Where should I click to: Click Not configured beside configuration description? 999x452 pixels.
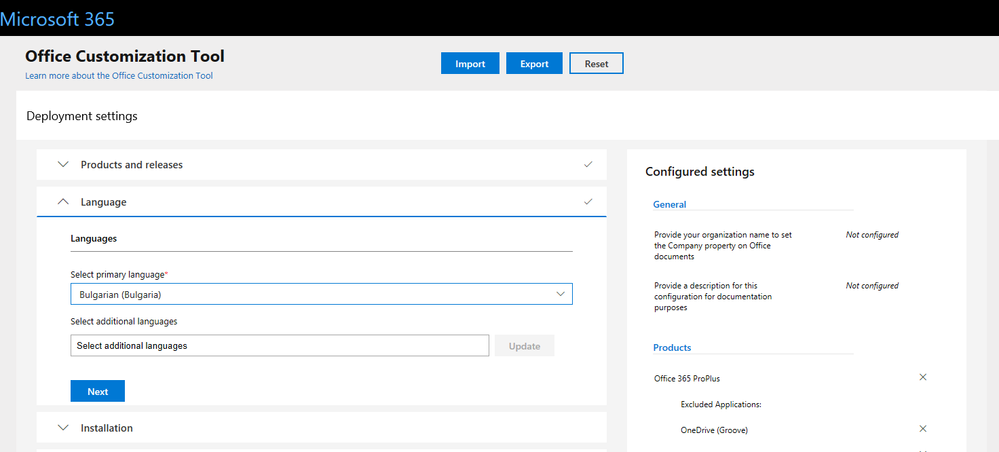point(872,286)
